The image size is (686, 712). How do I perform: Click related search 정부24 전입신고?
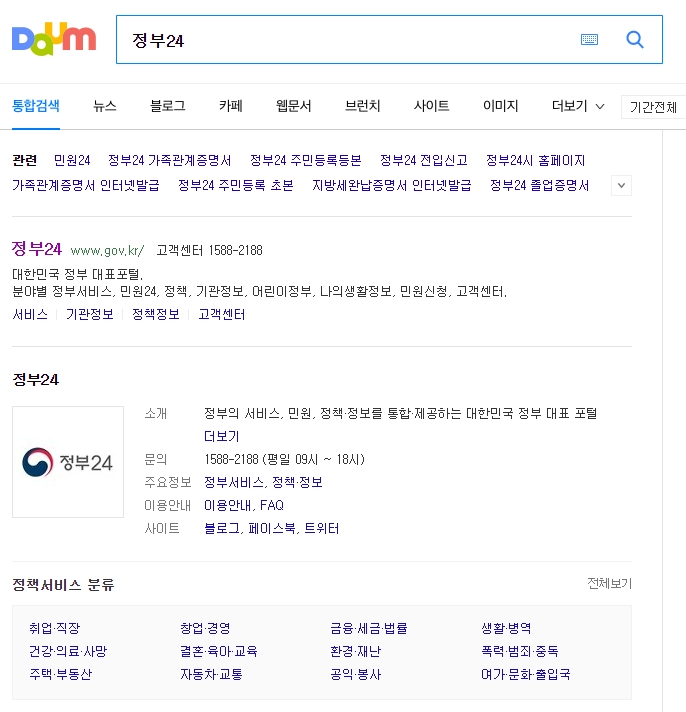[x=424, y=160]
